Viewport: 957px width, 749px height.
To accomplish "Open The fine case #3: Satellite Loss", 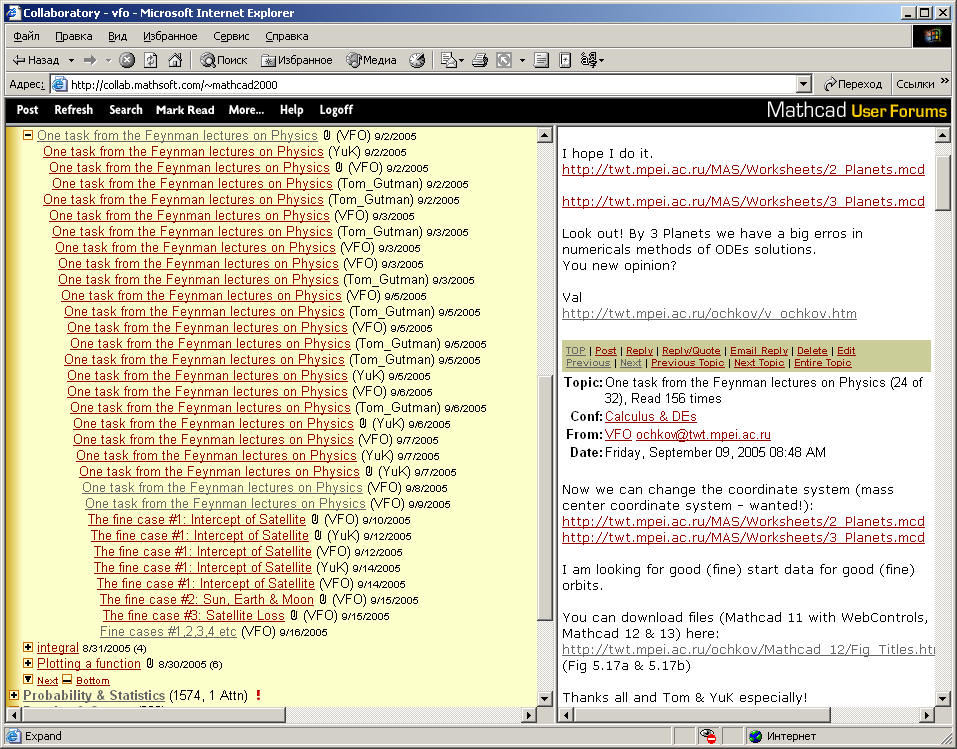I will point(193,615).
